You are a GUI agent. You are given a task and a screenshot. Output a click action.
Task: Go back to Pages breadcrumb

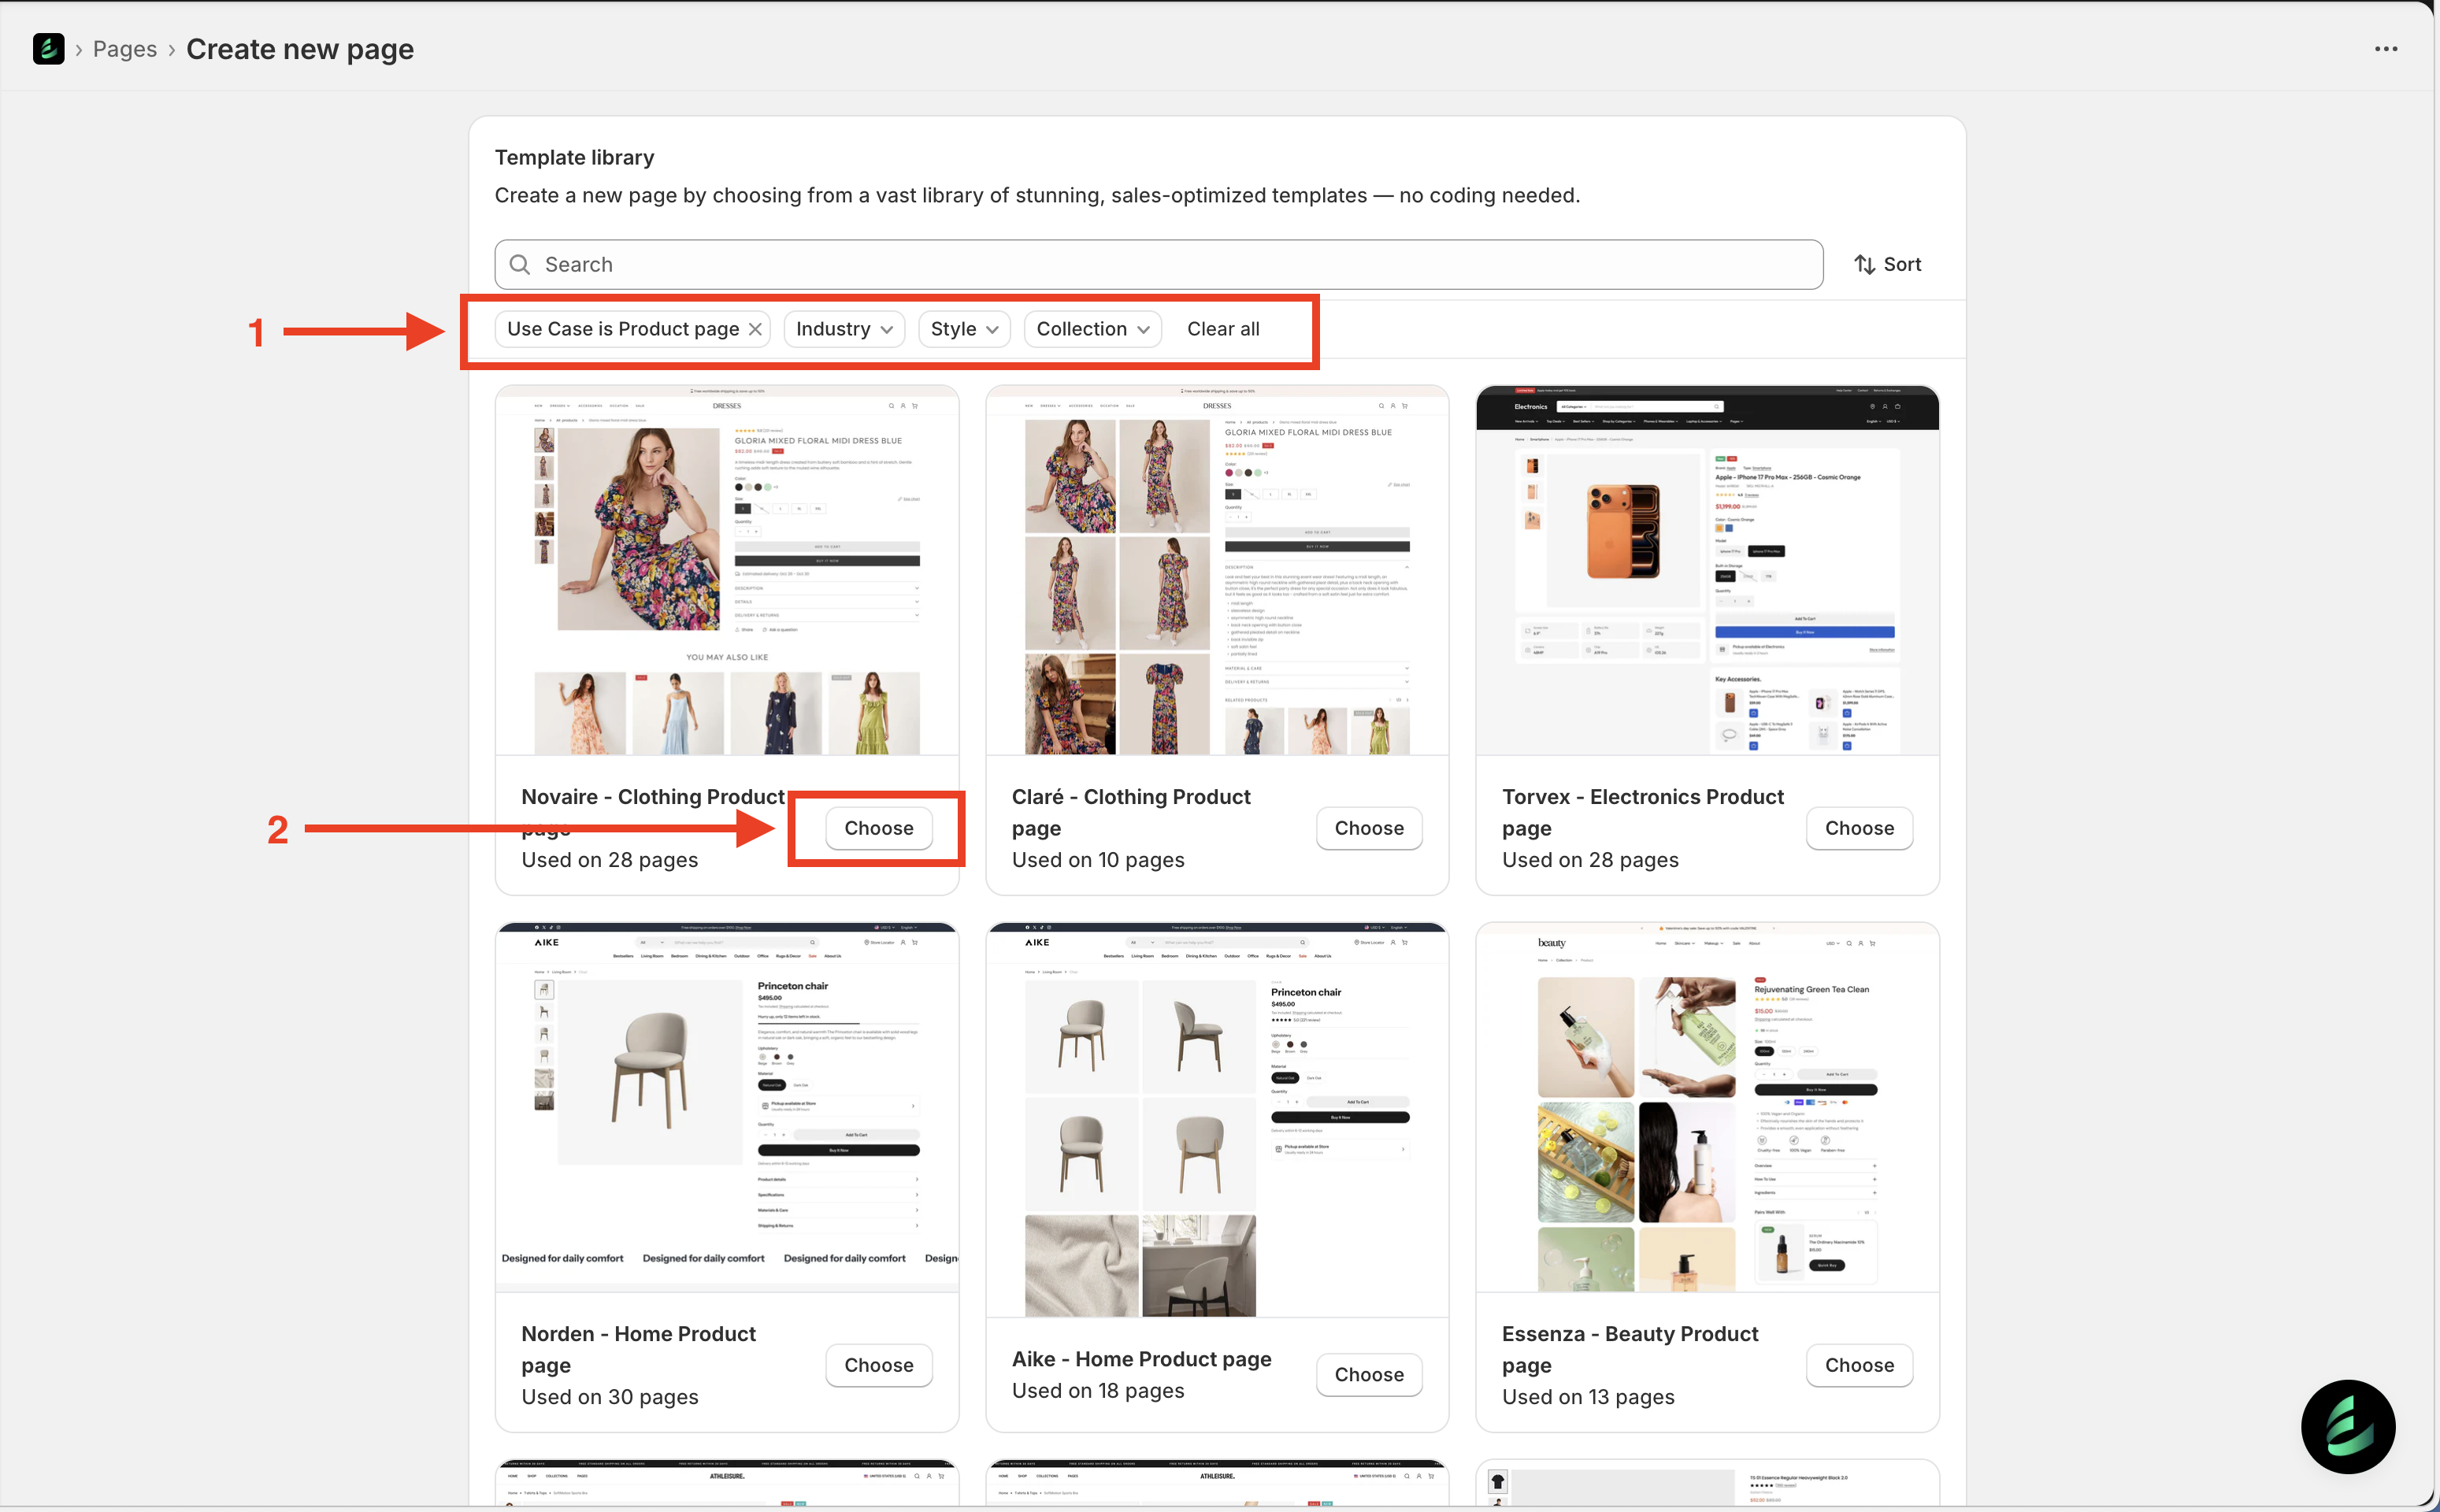(x=125, y=49)
